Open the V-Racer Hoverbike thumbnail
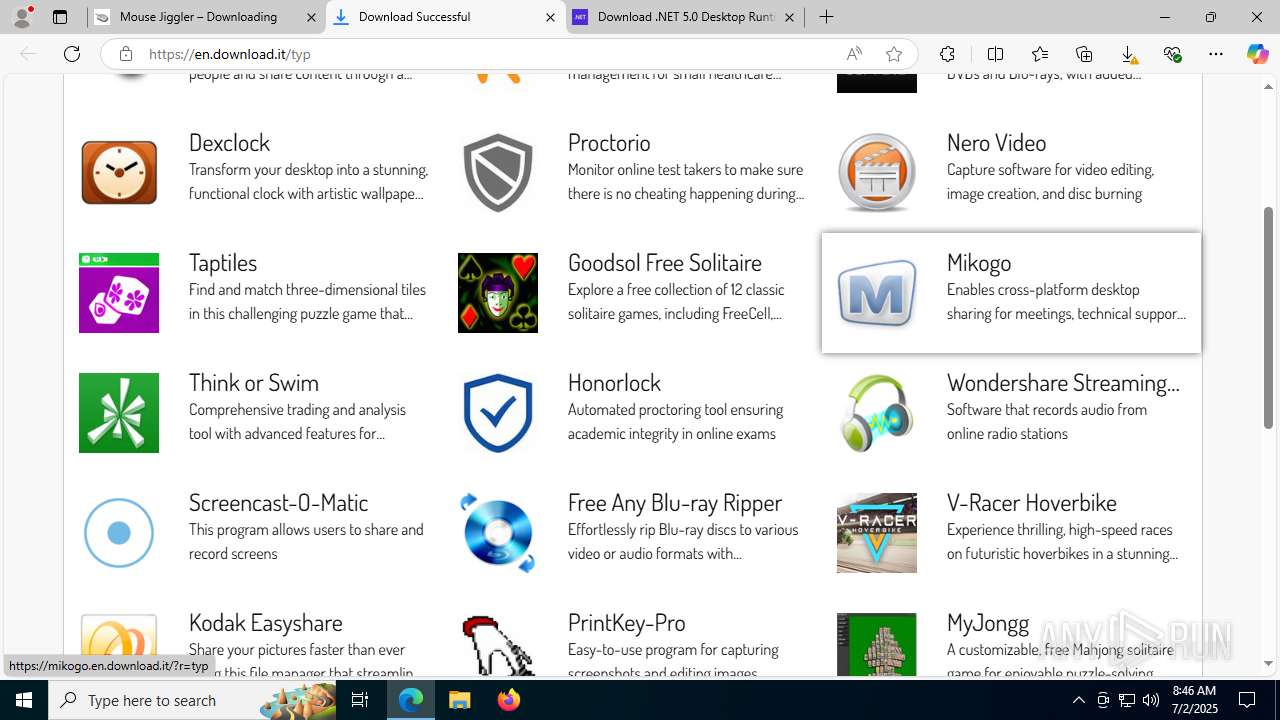1280x720 pixels. click(x=877, y=533)
